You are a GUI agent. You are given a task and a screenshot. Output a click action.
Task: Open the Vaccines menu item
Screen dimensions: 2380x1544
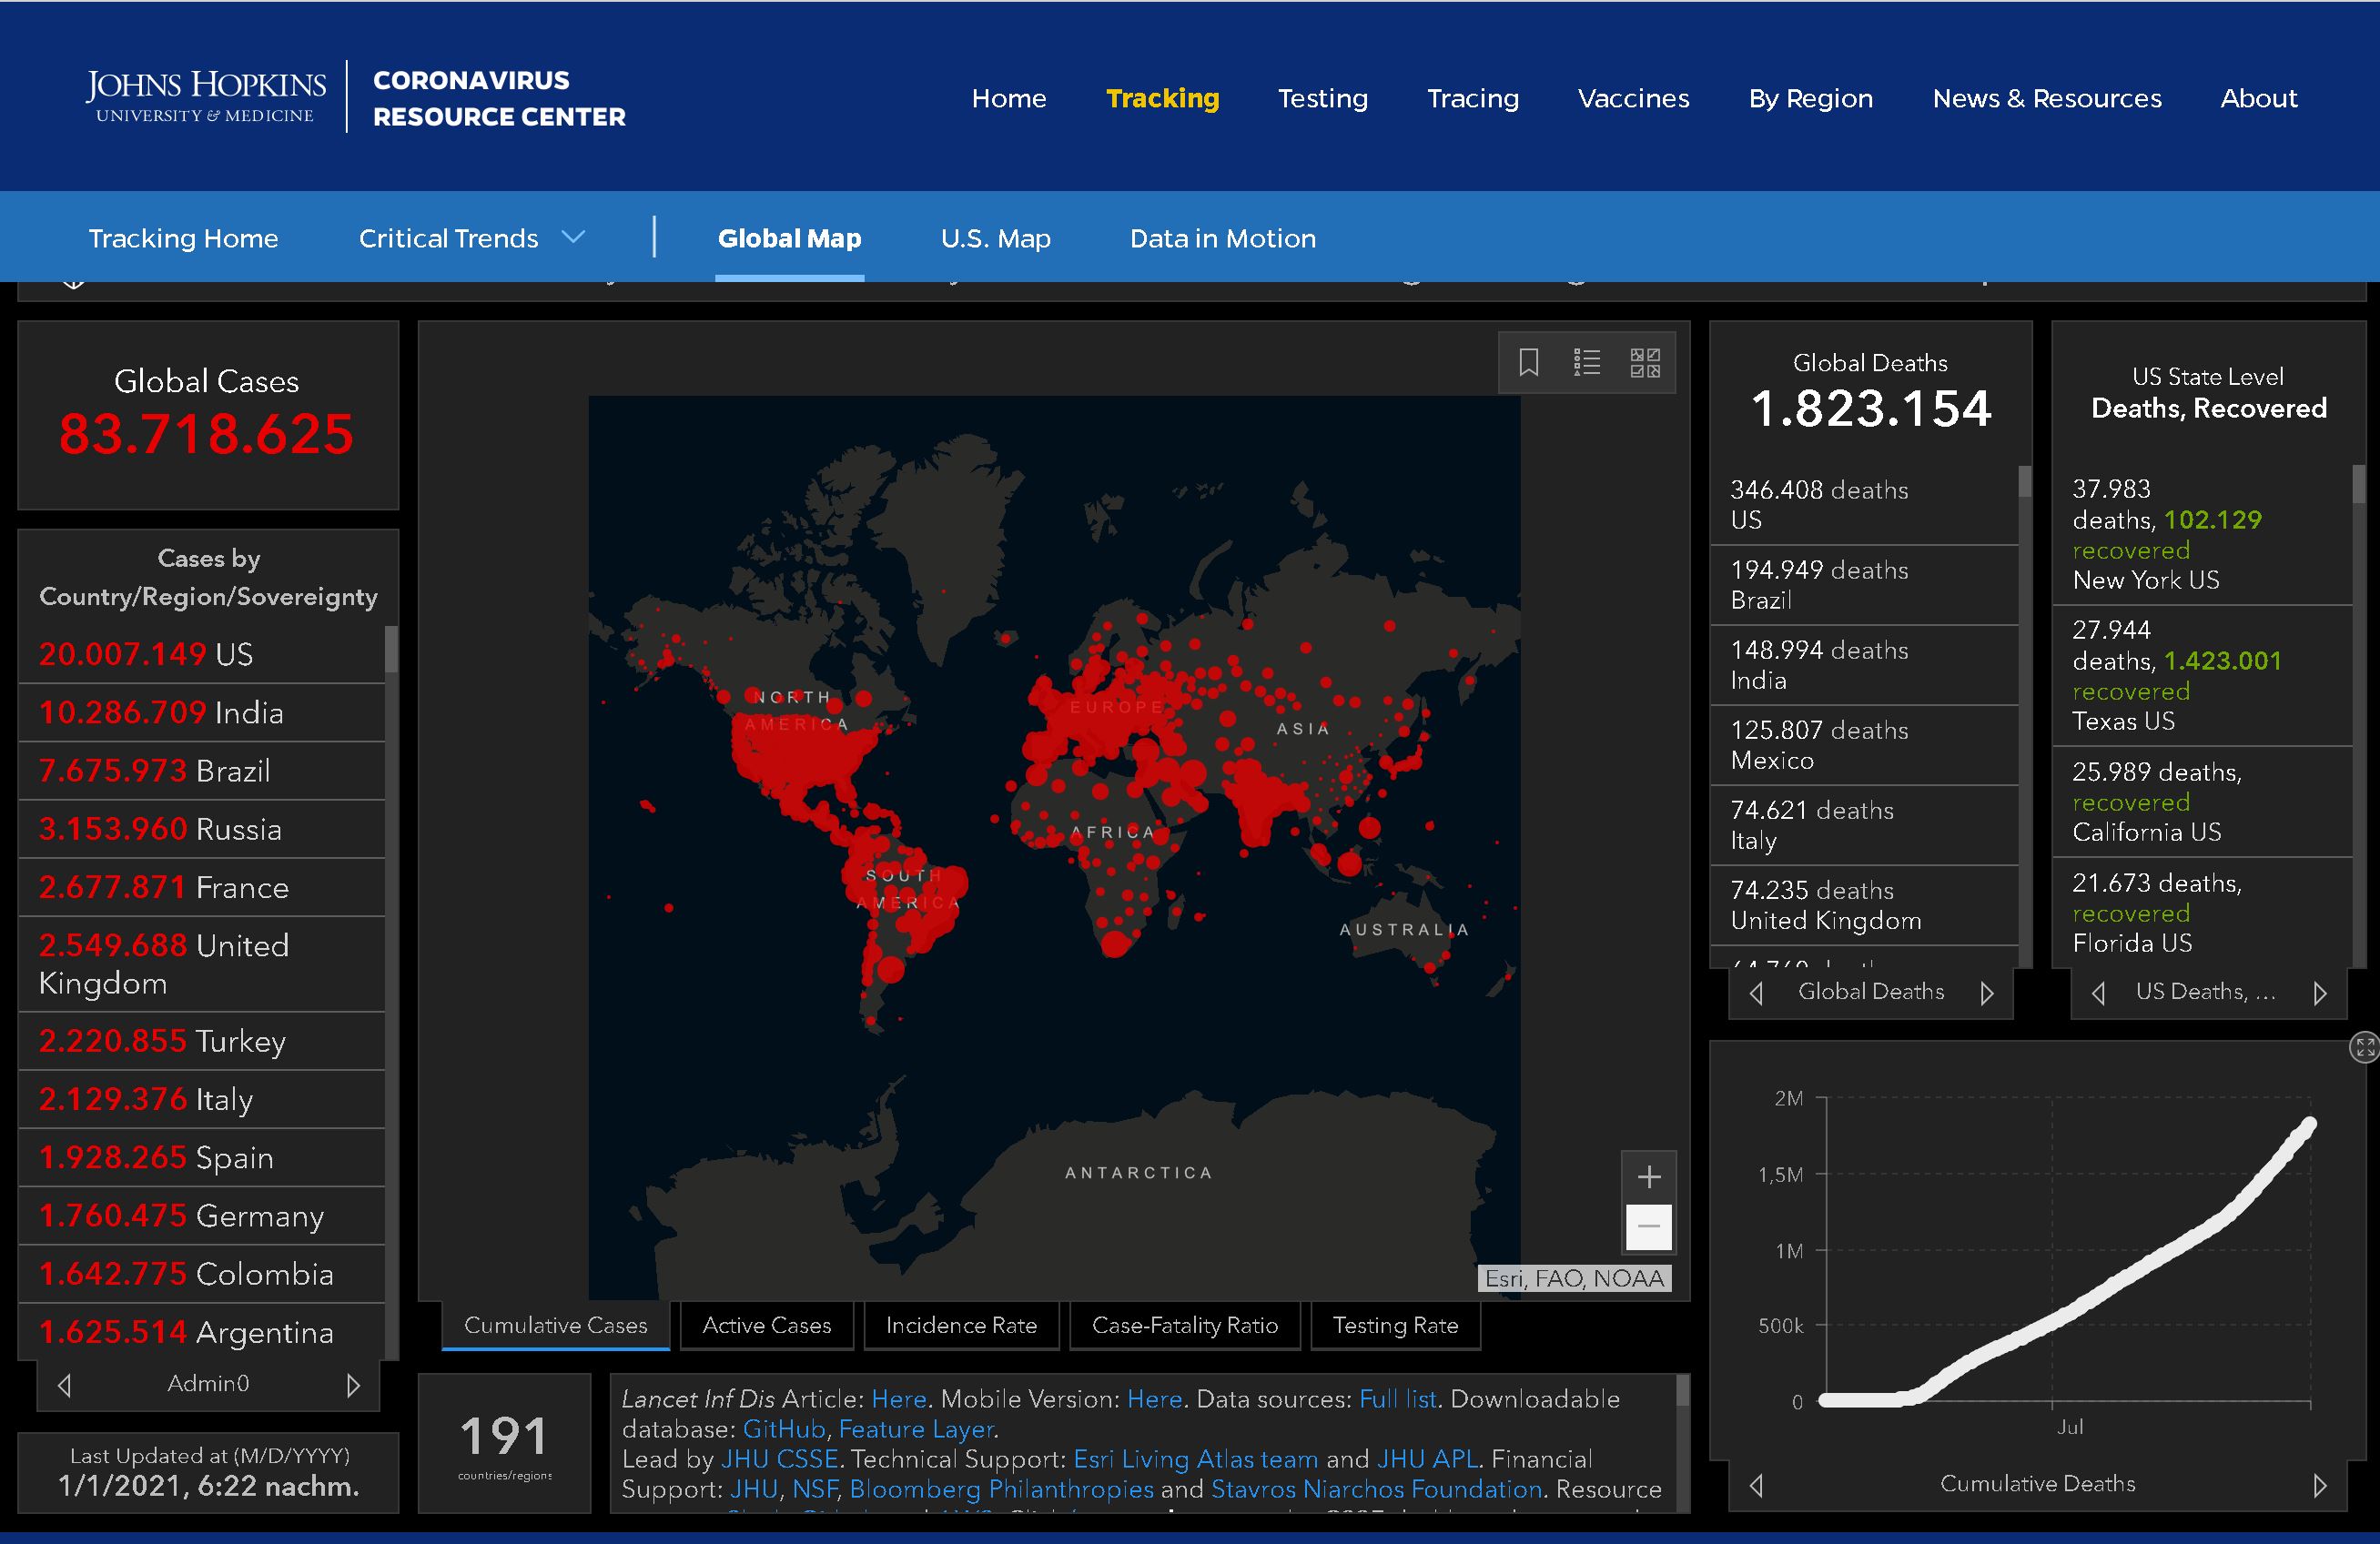1634,98
